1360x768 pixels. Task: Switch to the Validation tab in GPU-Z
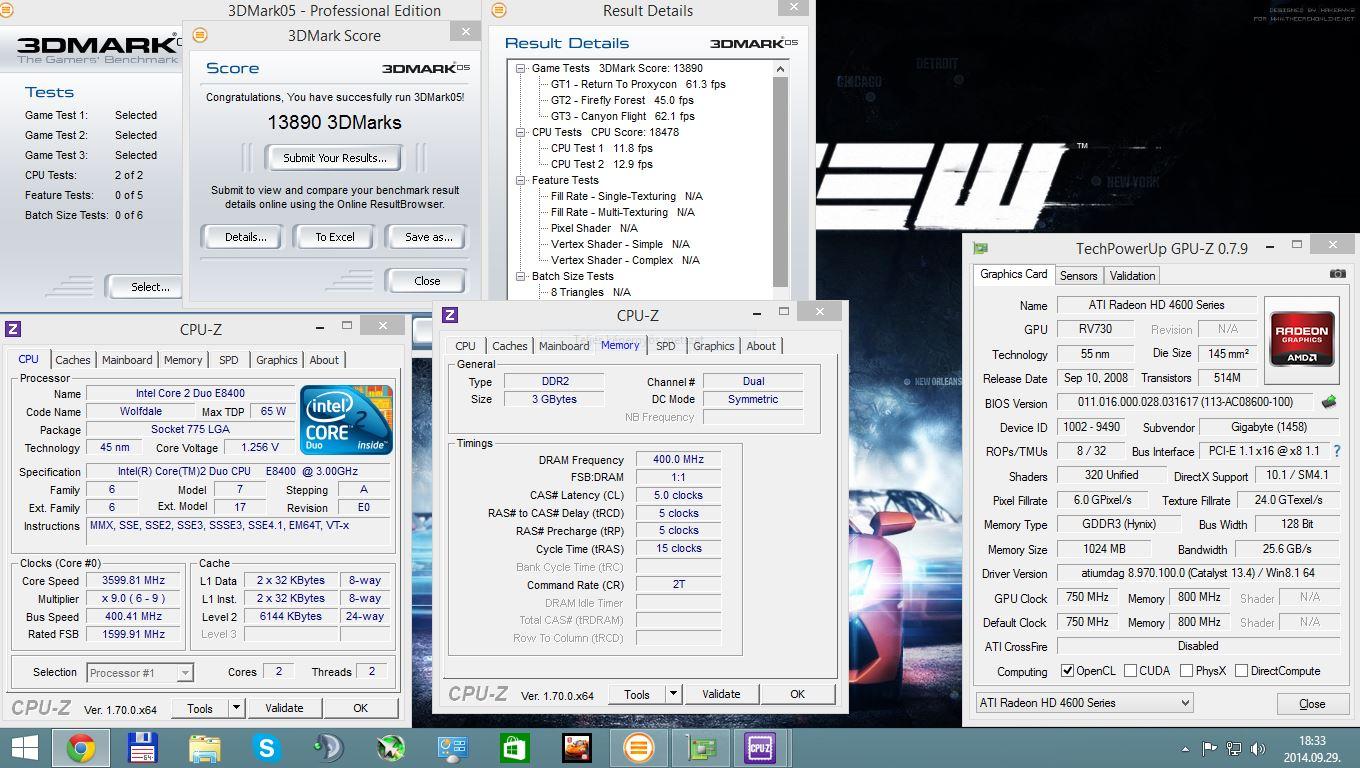tap(1132, 276)
